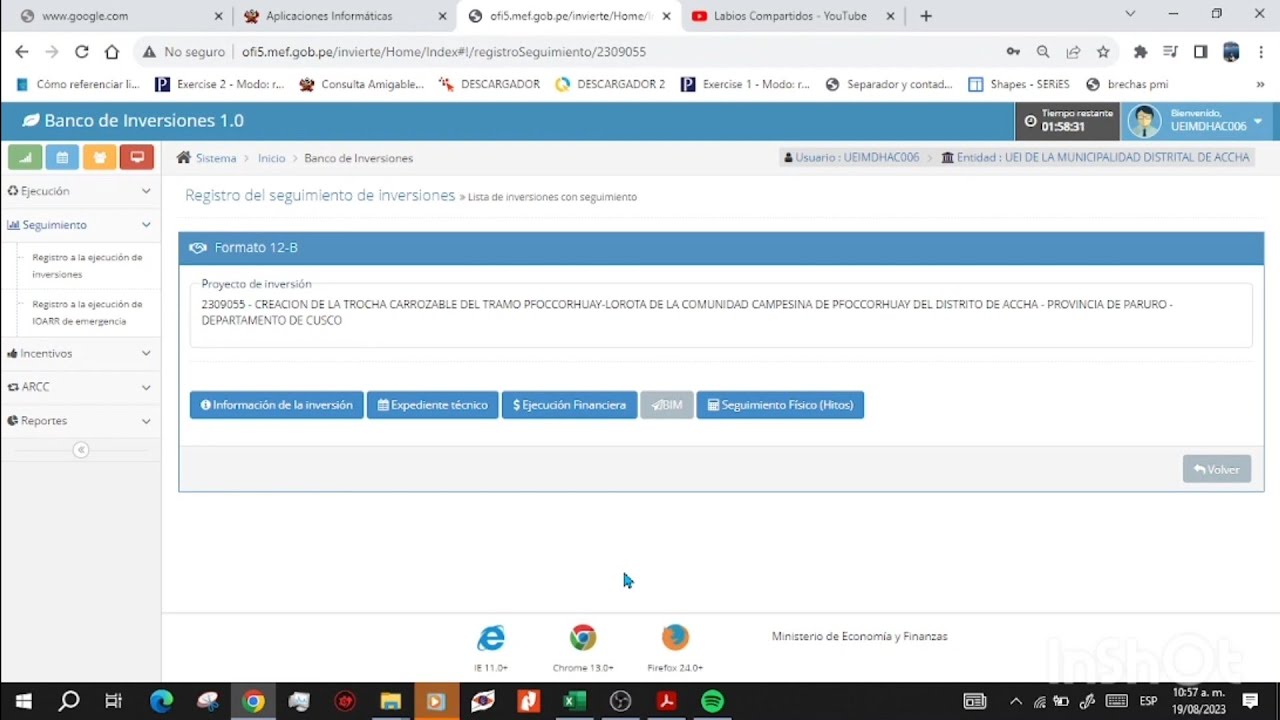Expand the Ejecución sidebar menu
The image size is (1280, 720).
pyautogui.click(x=80, y=191)
